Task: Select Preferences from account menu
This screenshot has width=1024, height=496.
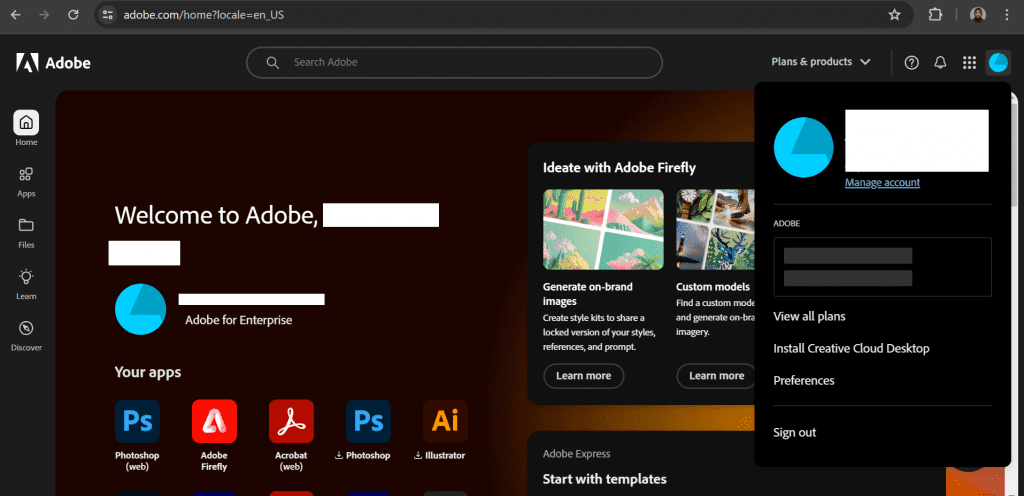Action: (803, 381)
